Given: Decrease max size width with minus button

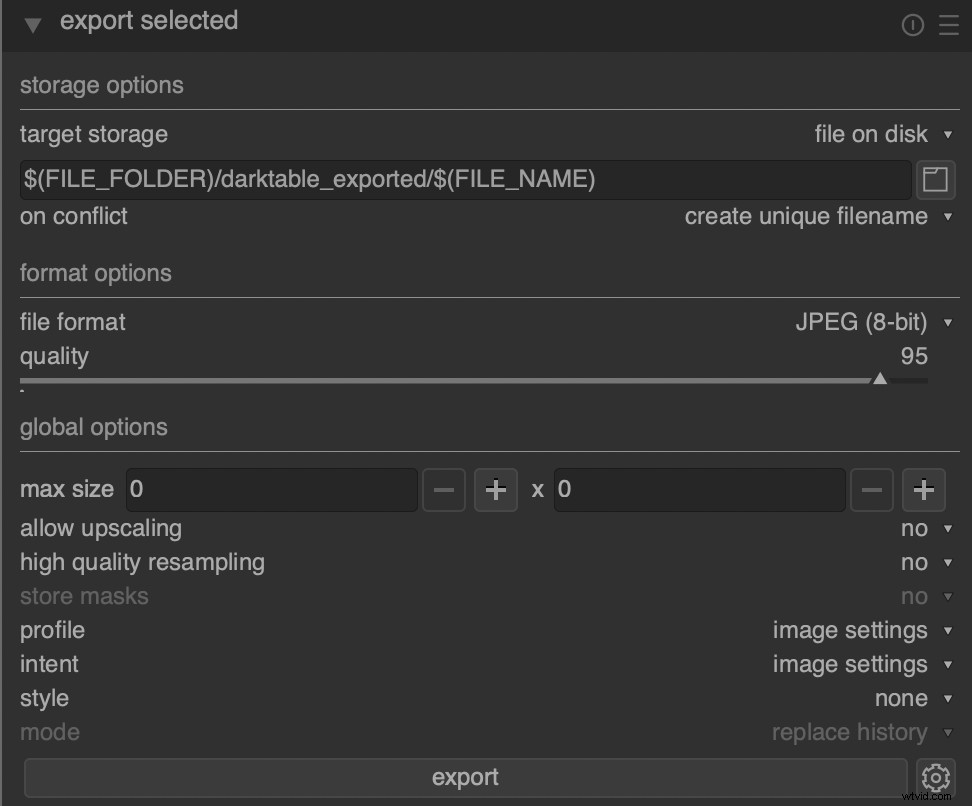Looking at the screenshot, I should coord(444,490).
